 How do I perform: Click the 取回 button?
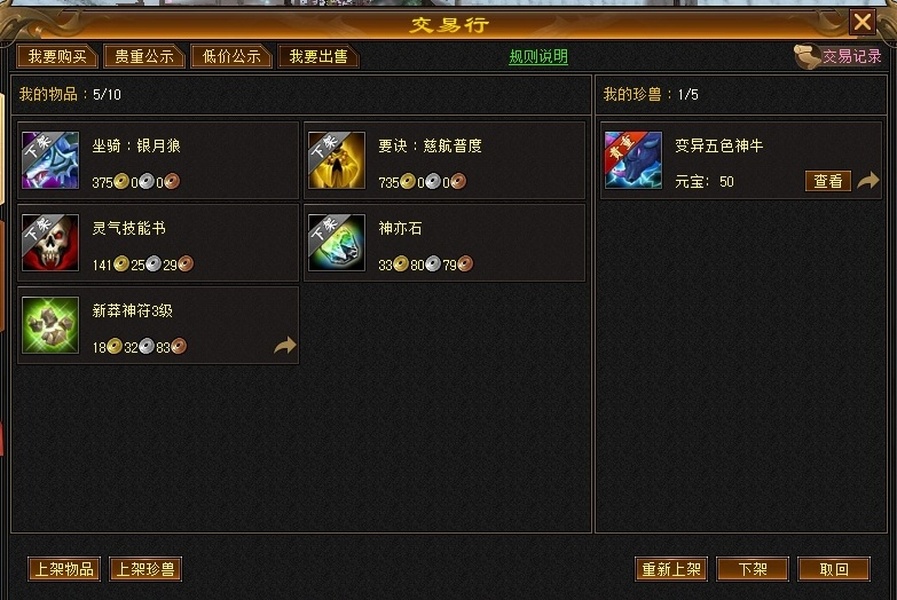click(x=834, y=569)
